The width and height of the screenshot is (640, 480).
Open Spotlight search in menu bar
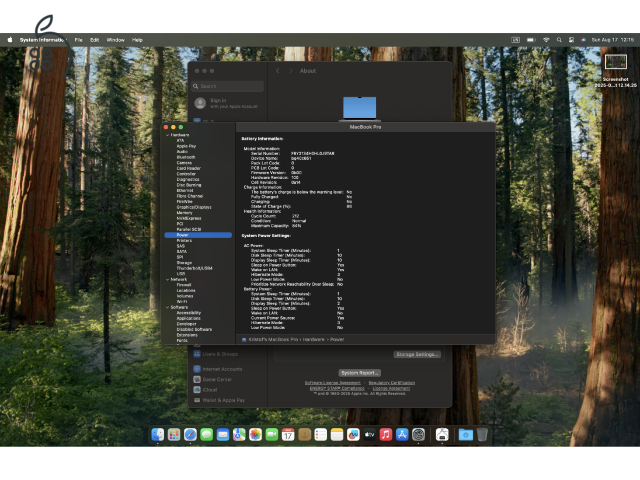(559, 40)
